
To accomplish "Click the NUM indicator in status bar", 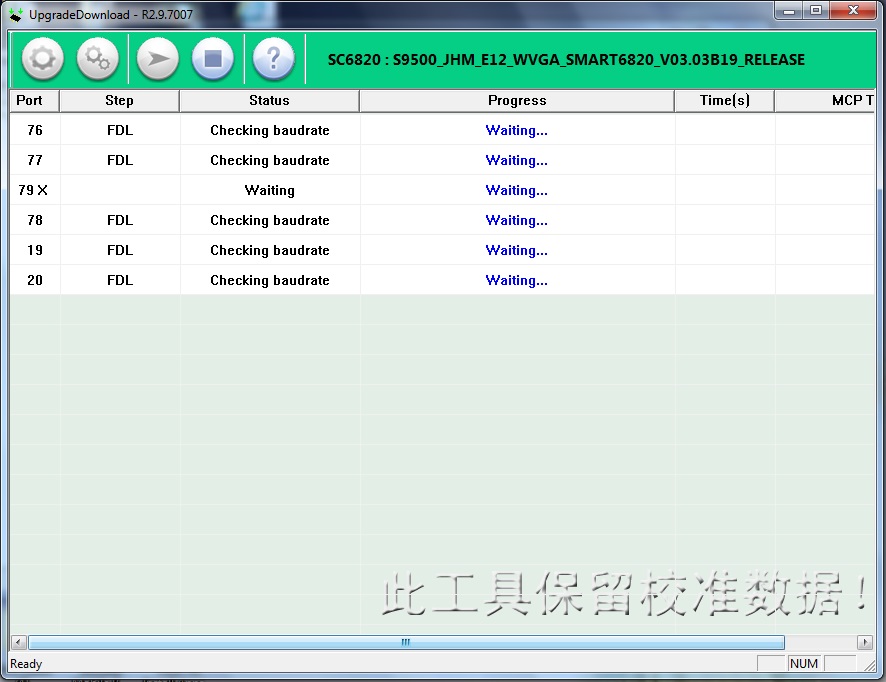I will tap(804, 663).
